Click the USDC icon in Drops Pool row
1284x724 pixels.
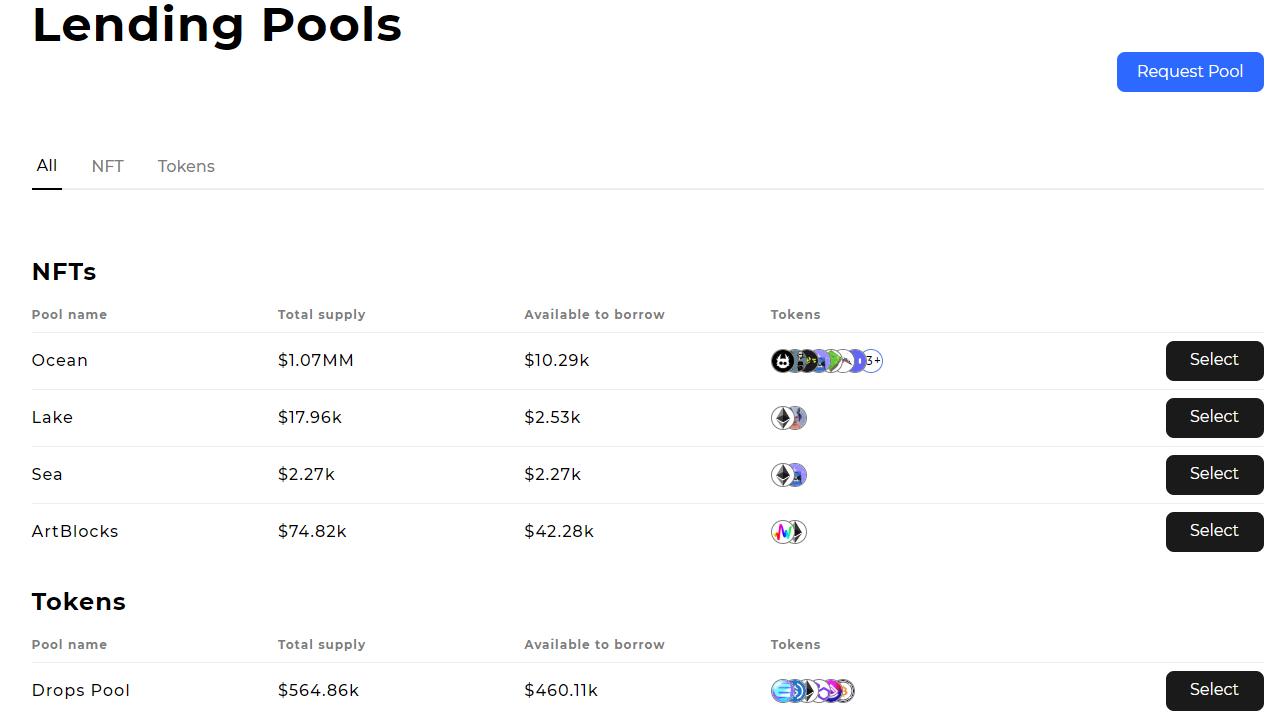794,691
